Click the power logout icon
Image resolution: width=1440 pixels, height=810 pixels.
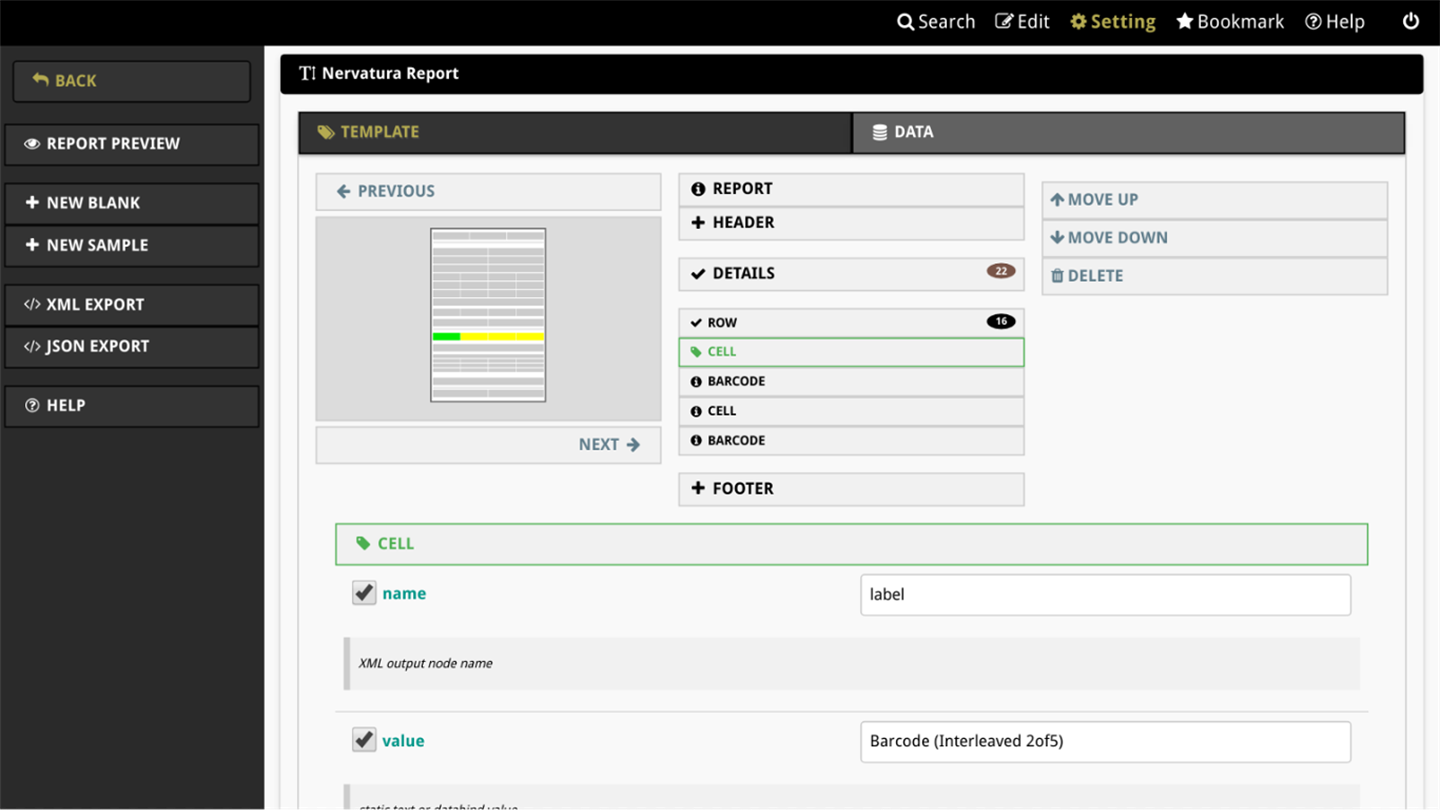(1411, 21)
